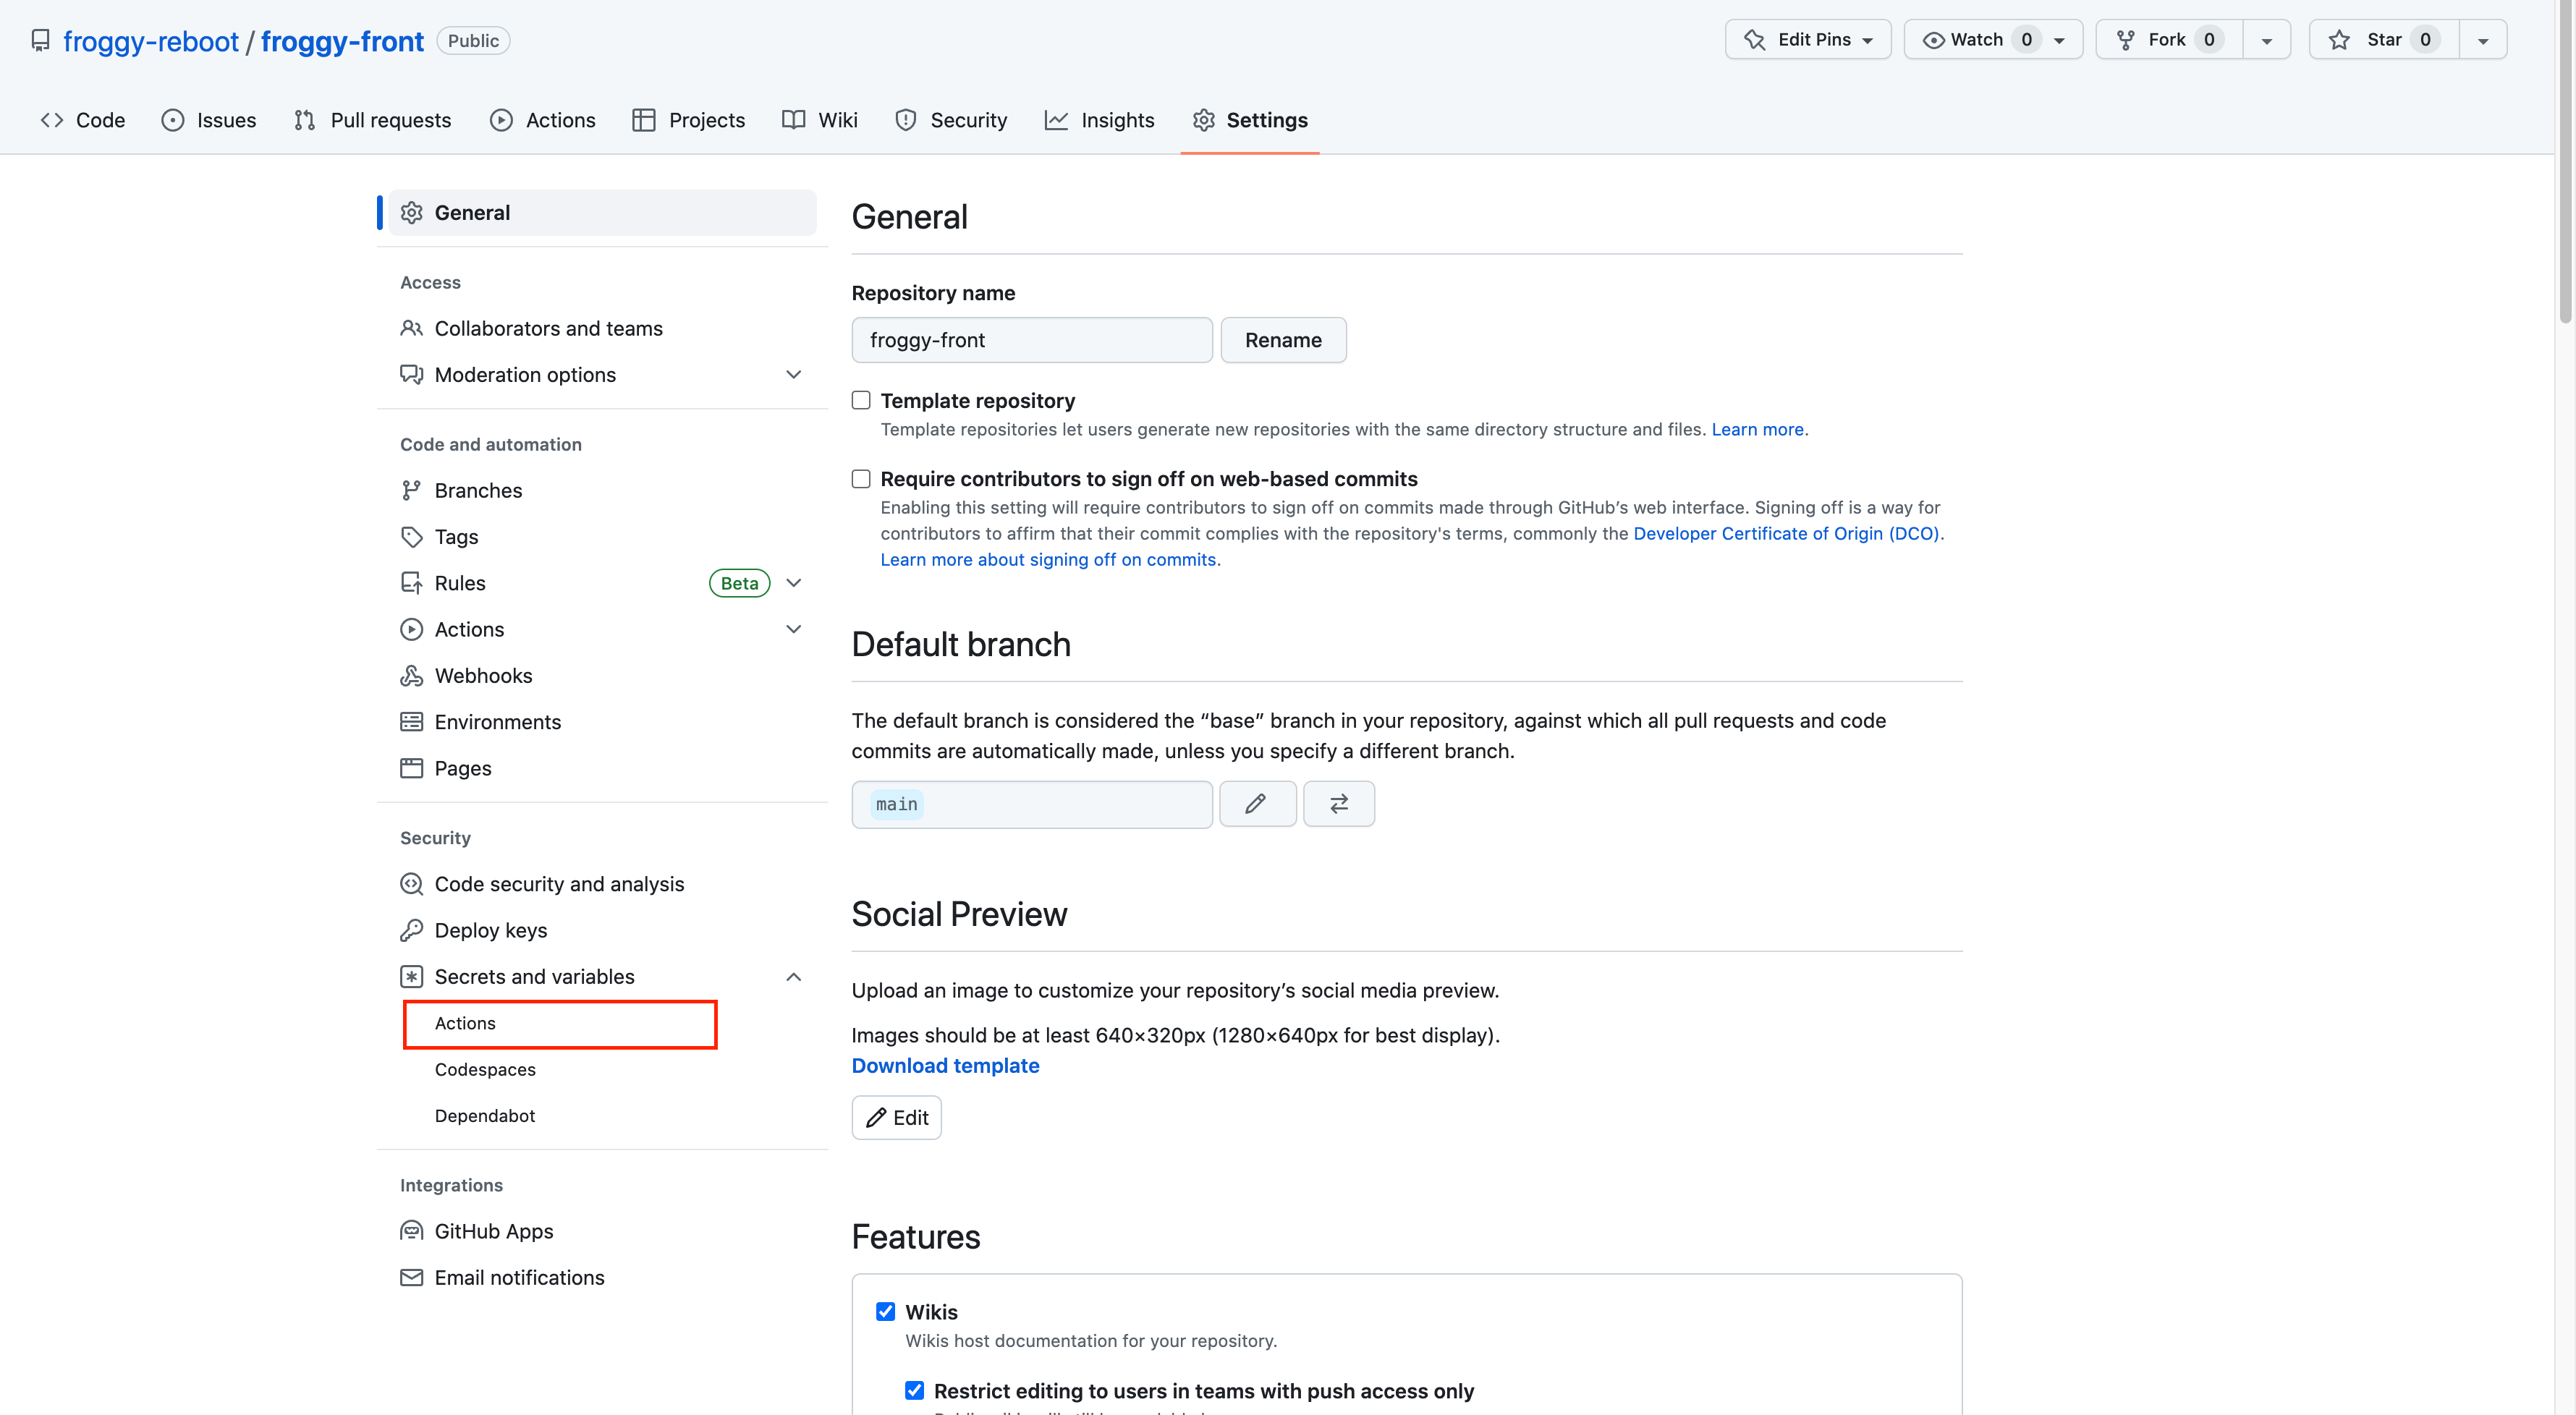Image resolution: width=2576 pixels, height=1415 pixels.
Task: Click the switch default branch arrows icon
Action: [1338, 804]
